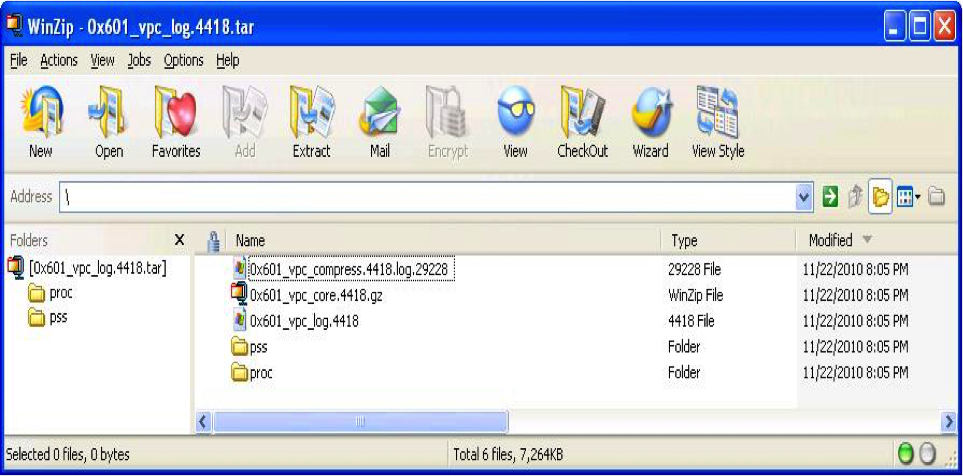Close the Folders pane with X

(x=179, y=240)
